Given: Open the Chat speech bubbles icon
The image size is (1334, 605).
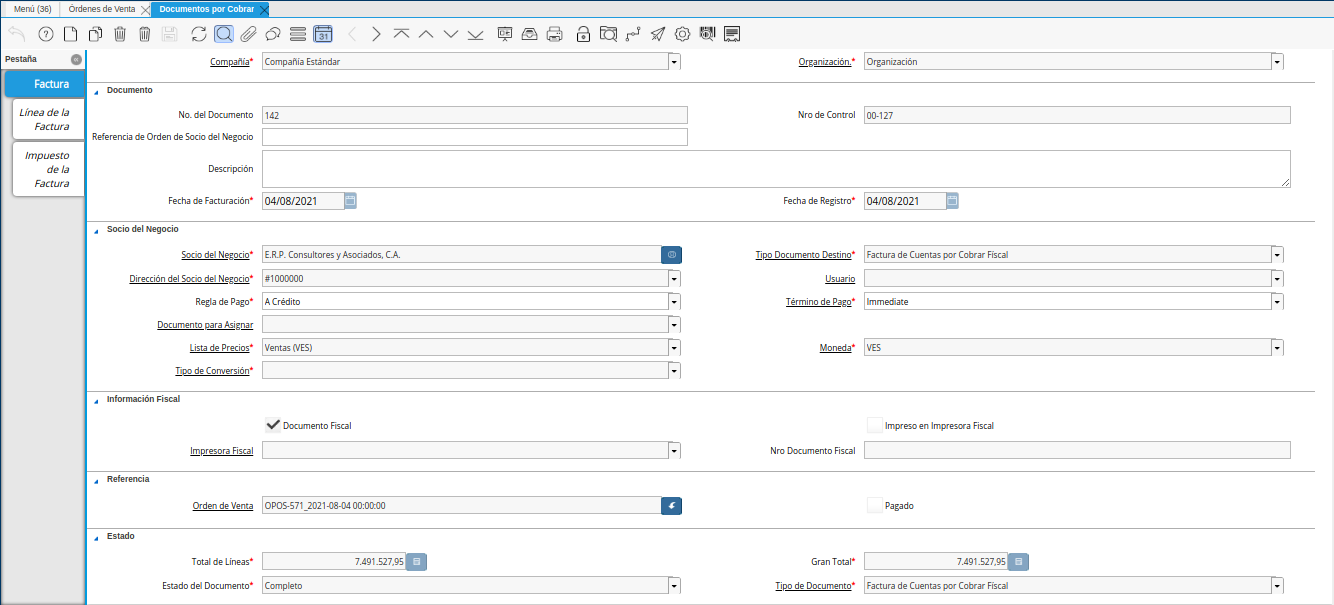Looking at the screenshot, I should (x=272, y=34).
